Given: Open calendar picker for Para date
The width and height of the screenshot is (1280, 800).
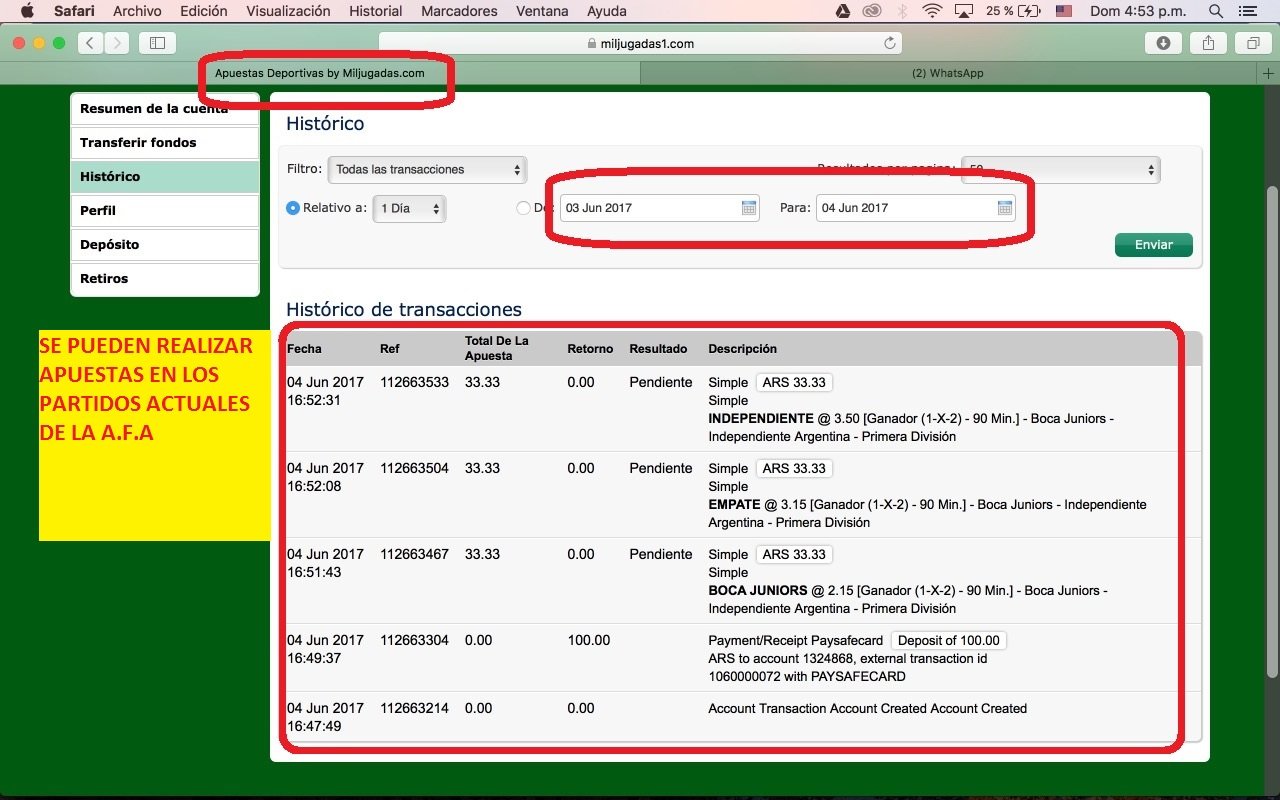Looking at the screenshot, I should (x=1005, y=208).
